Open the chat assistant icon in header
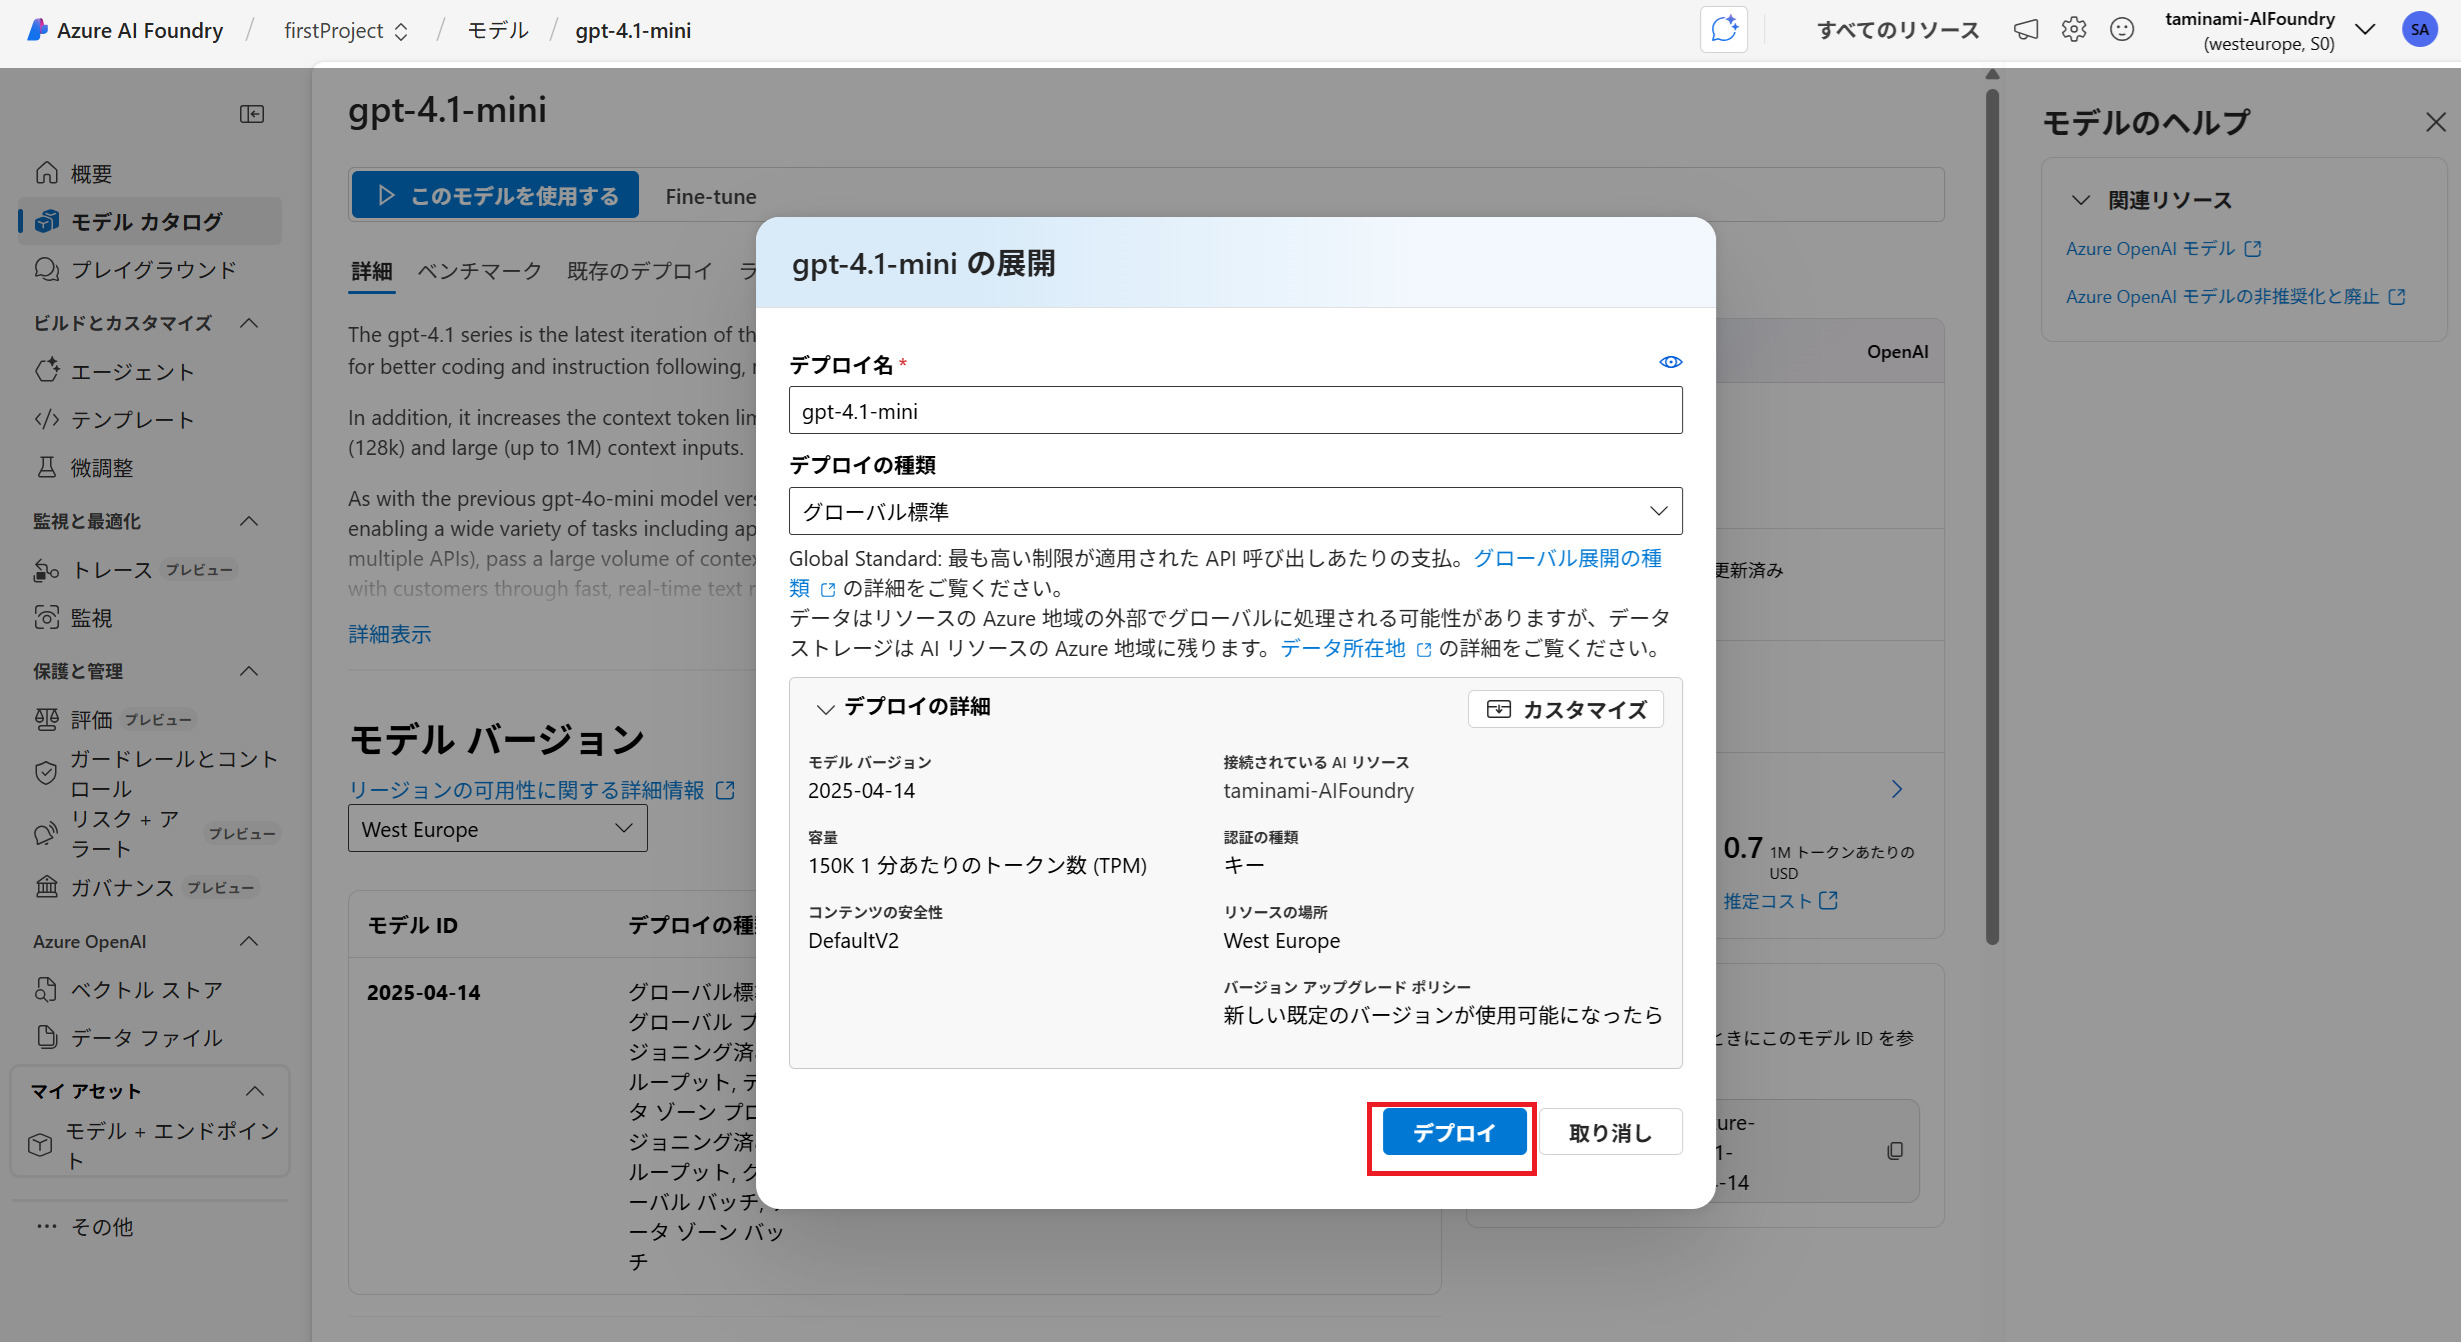The image size is (2461, 1342). tap(1724, 29)
